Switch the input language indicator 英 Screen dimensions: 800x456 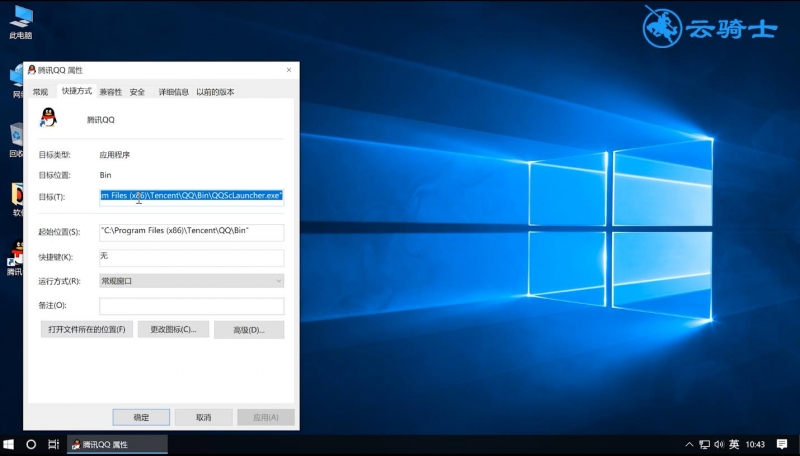click(x=734, y=444)
